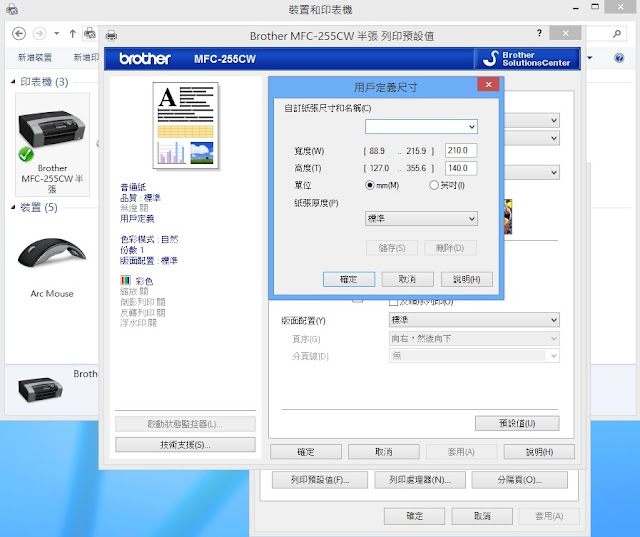
Task: Open the 版面配置 dropdown
Action: (x=474, y=320)
